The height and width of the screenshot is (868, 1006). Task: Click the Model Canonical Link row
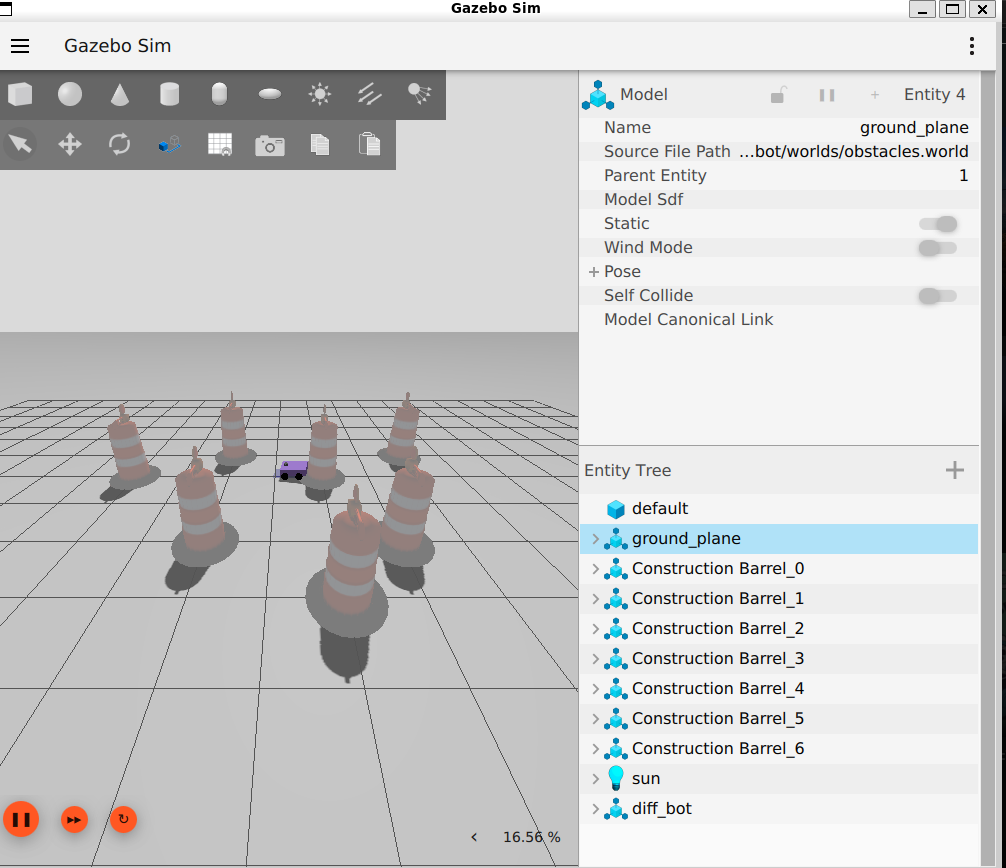[779, 319]
